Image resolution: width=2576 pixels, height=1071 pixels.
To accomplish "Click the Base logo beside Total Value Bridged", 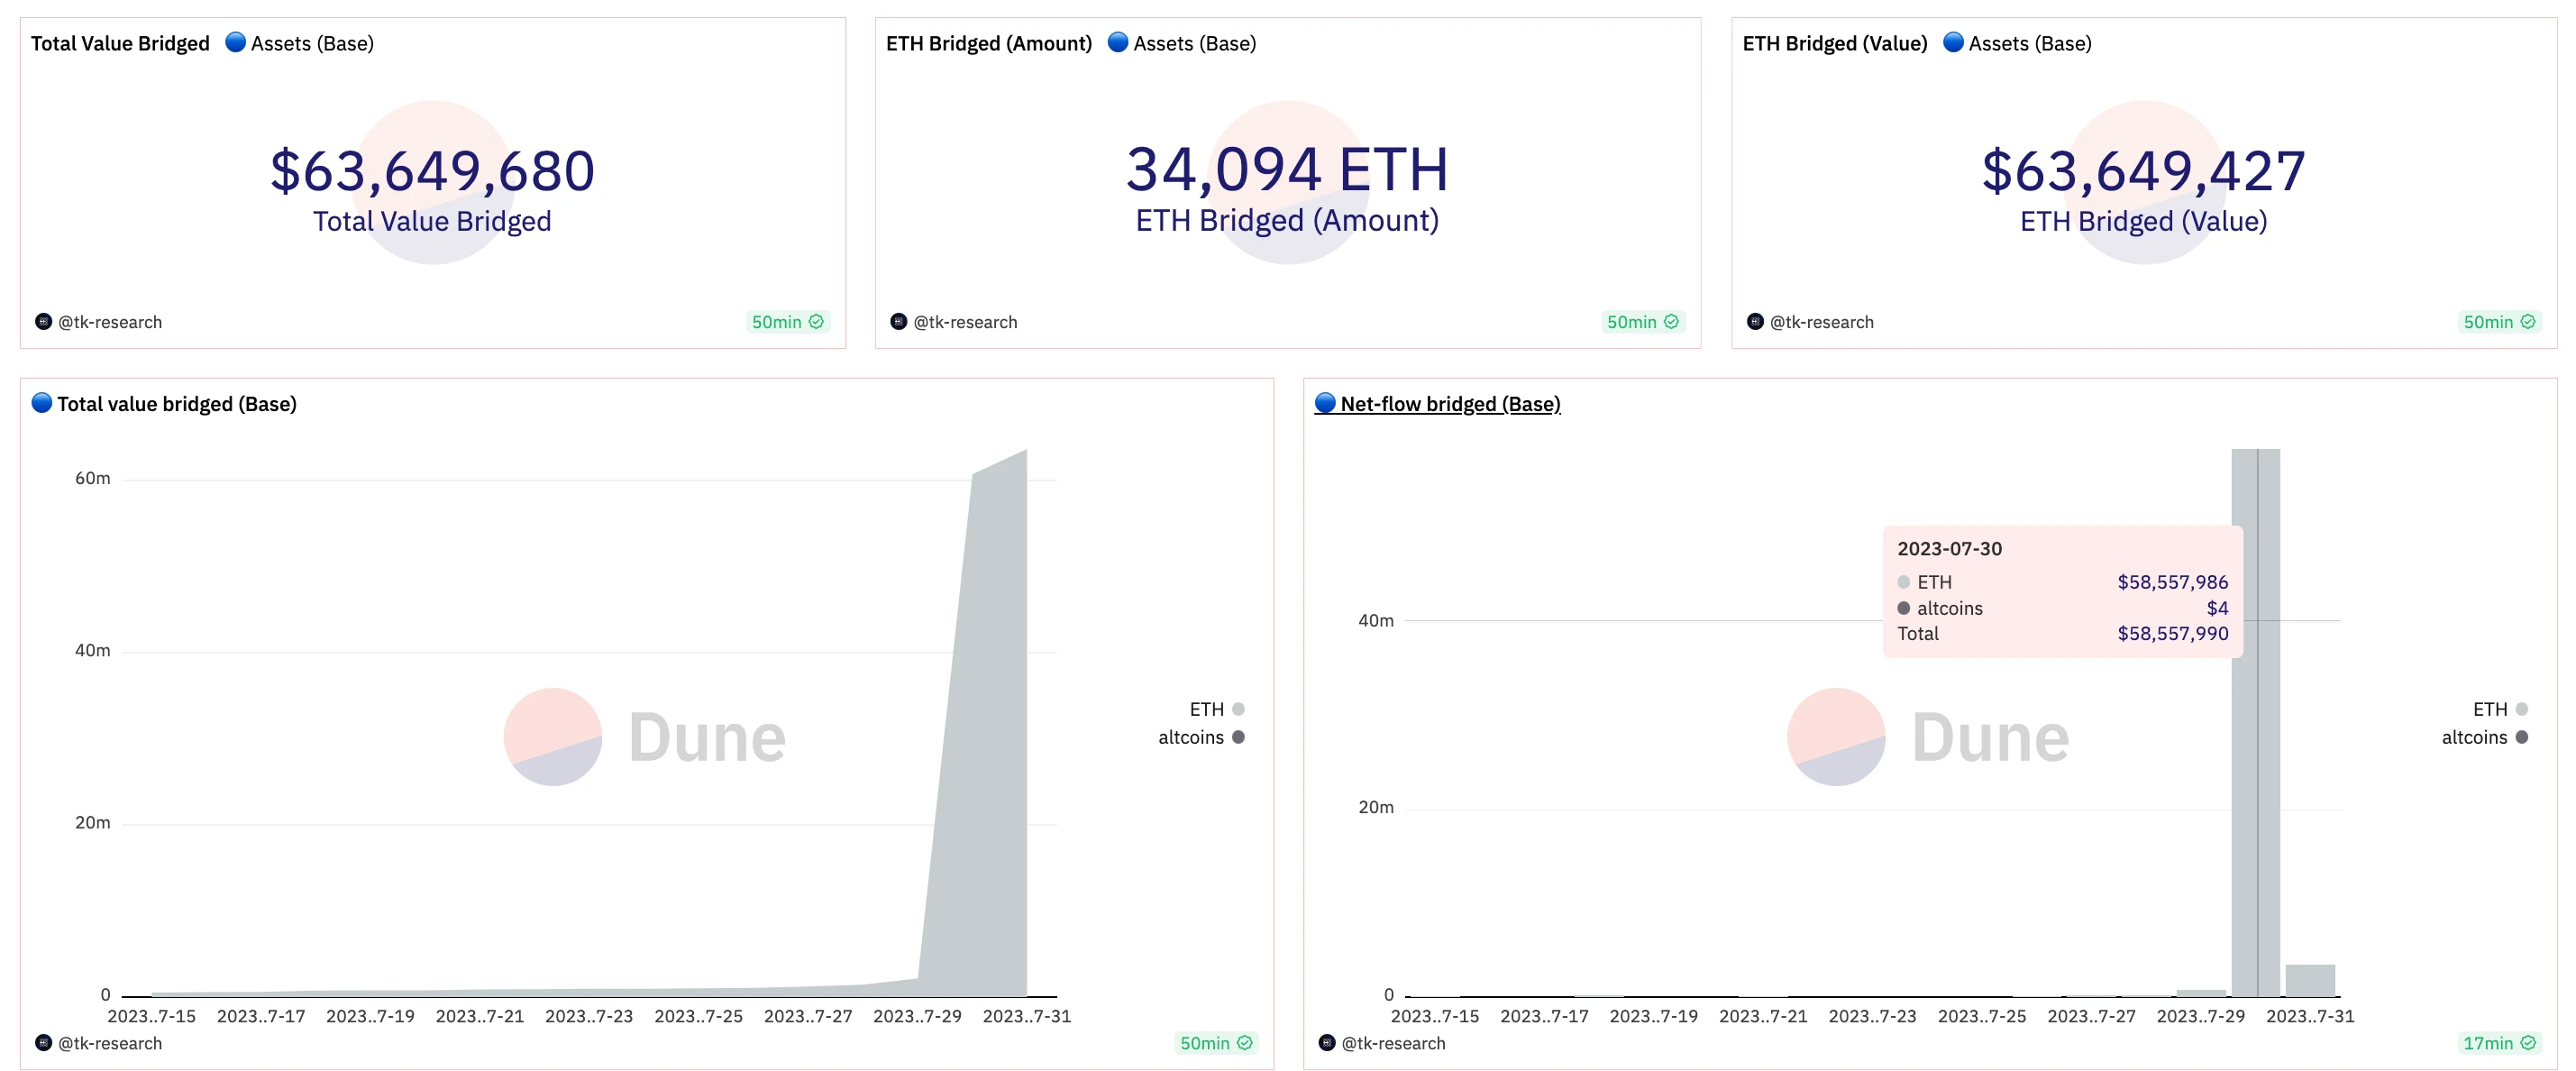I will click(x=235, y=42).
